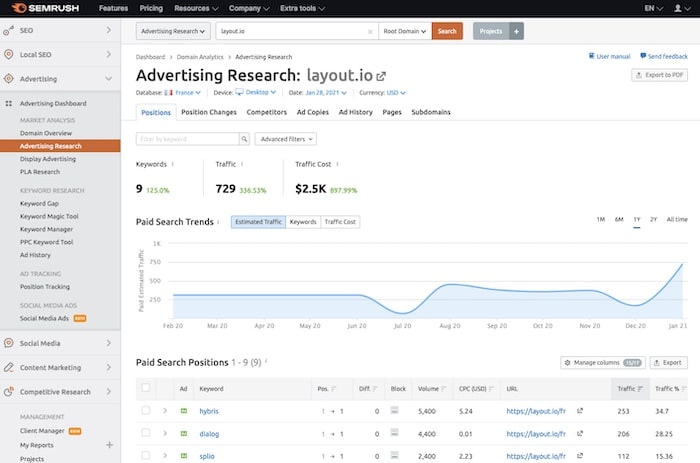This screenshot has width=700, height=463.
Task: Open the Root Domain dropdown
Action: click(405, 31)
